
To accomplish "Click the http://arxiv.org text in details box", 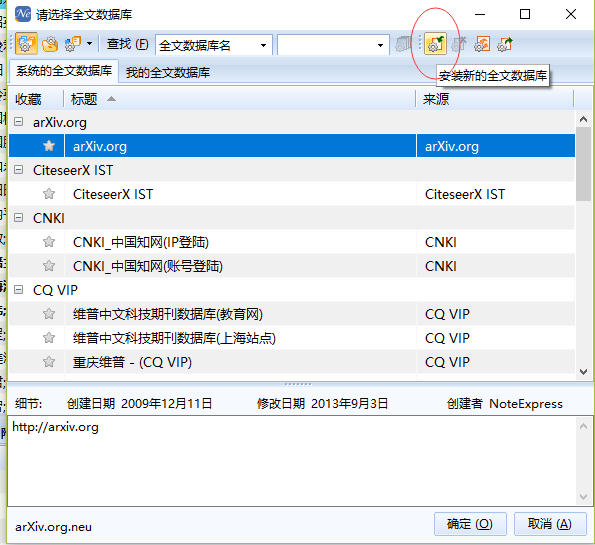I will tap(55, 427).
